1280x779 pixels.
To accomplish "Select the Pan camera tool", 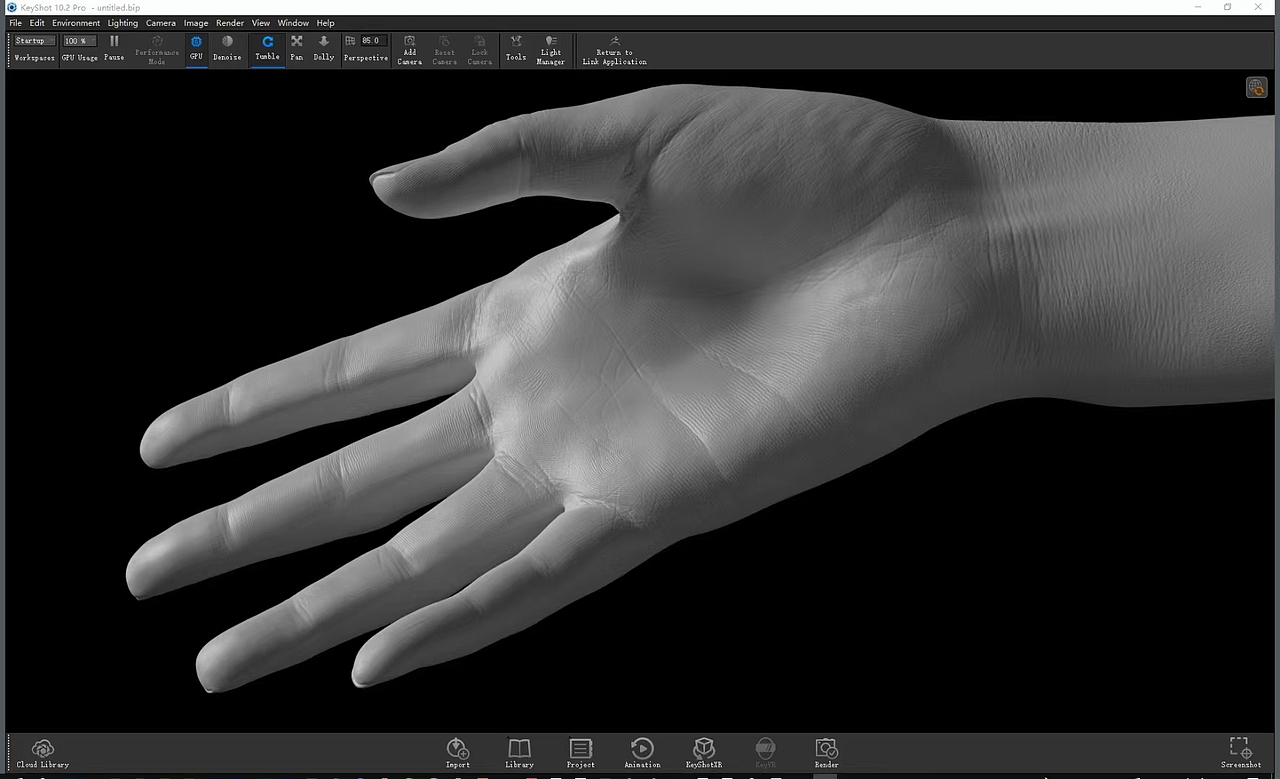I will (x=297, y=47).
